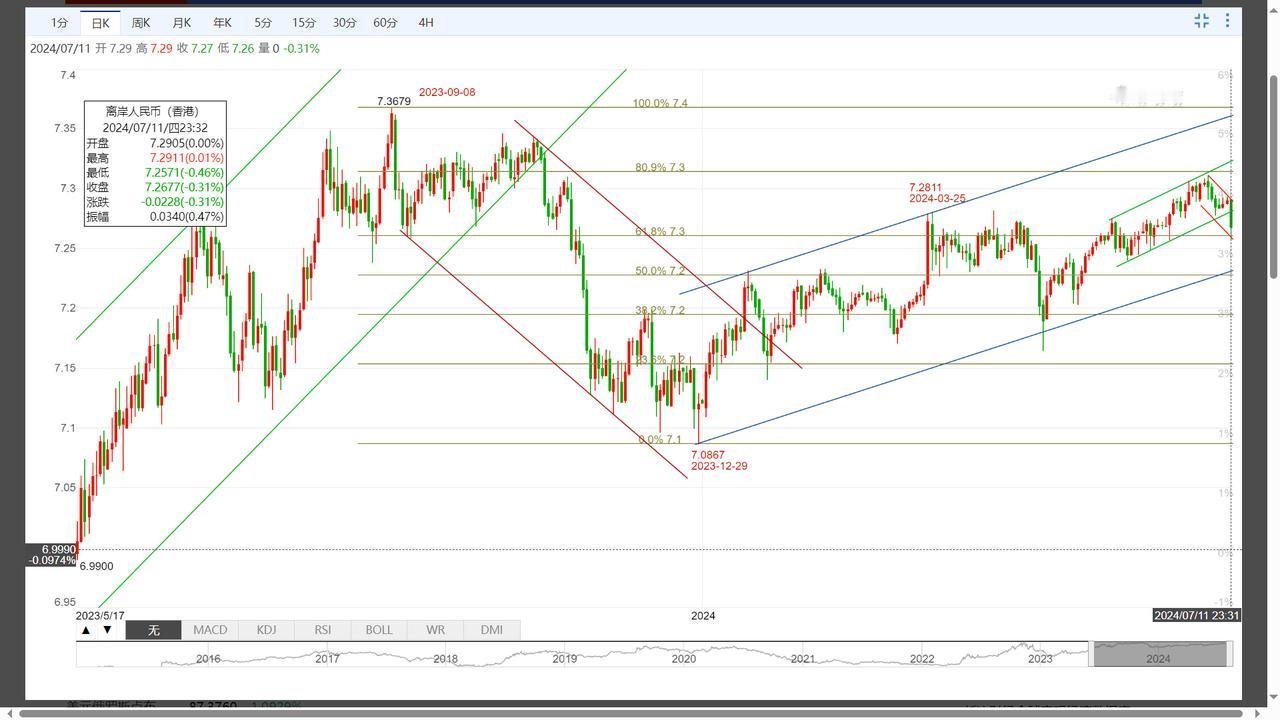Open the 月K monthly chart tab
This screenshot has height=720, width=1280.
click(181, 22)
